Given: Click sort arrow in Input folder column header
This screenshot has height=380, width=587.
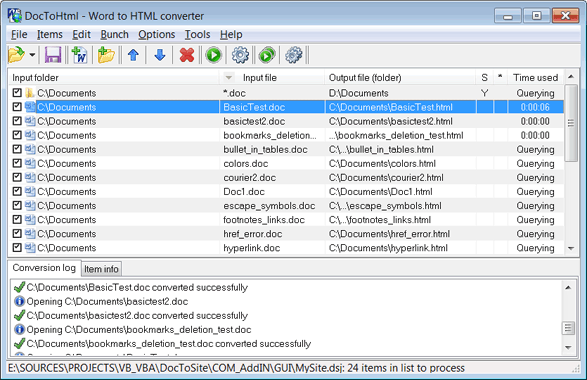Looking at the screenshot, I should [x=228, y=77].
